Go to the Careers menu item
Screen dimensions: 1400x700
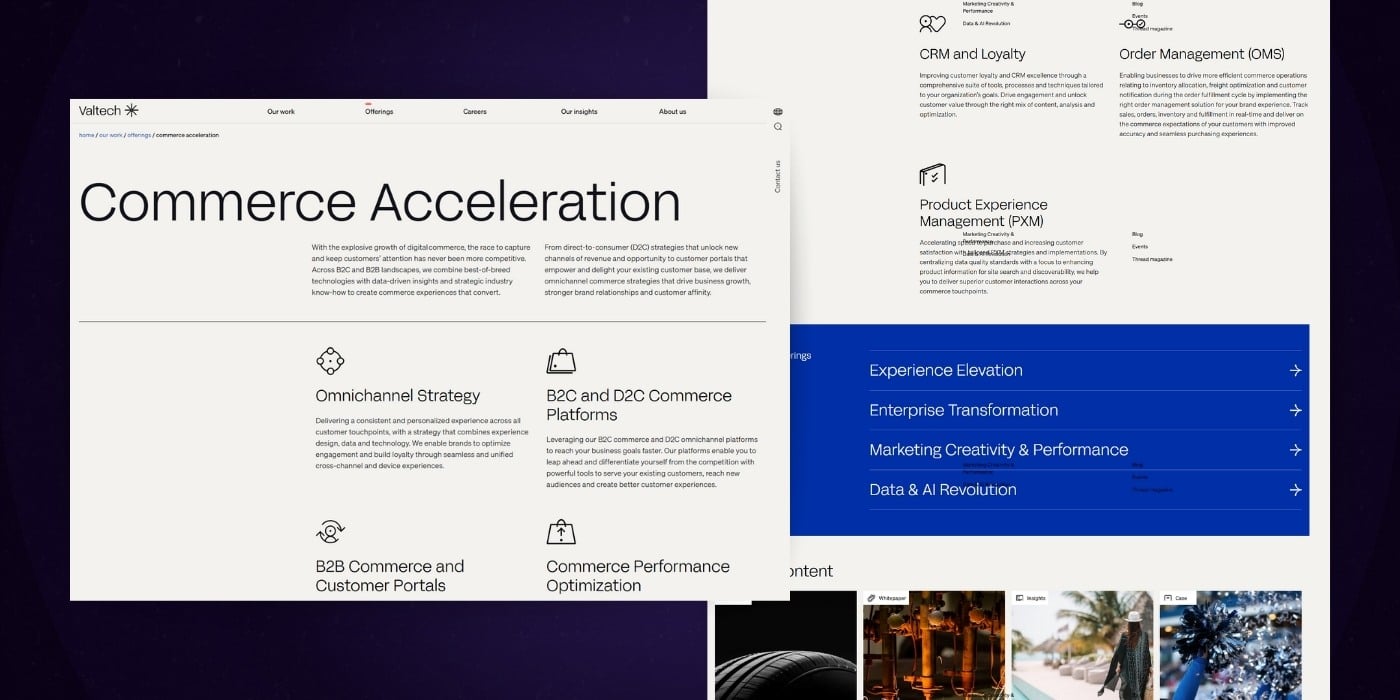point(475,112)
